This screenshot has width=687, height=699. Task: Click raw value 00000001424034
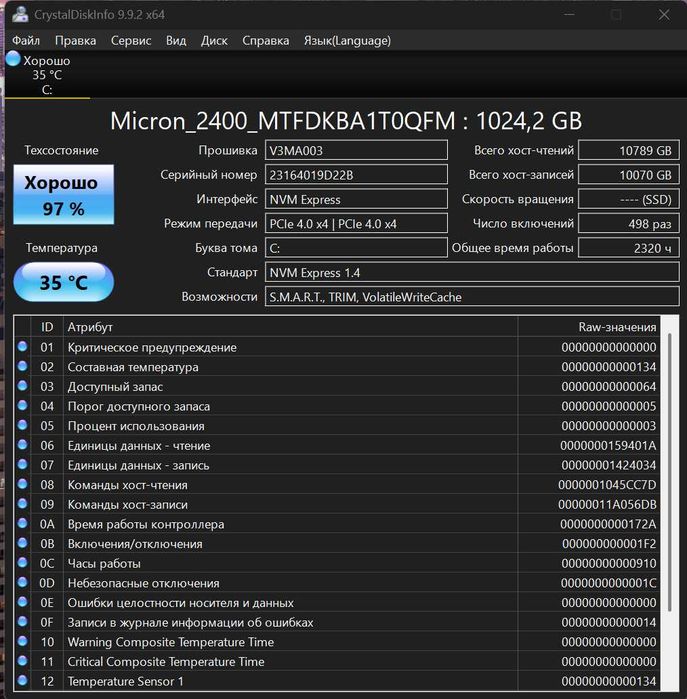point(609,465)
